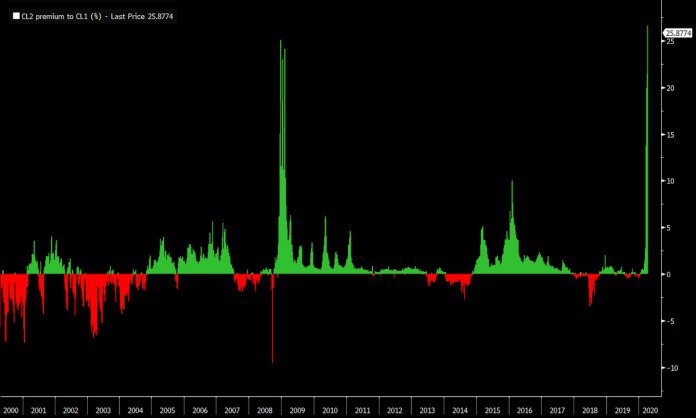Click the 10 value axis label
The width and height of the screenshot is (696, 418).
click(x=670, y=181)
